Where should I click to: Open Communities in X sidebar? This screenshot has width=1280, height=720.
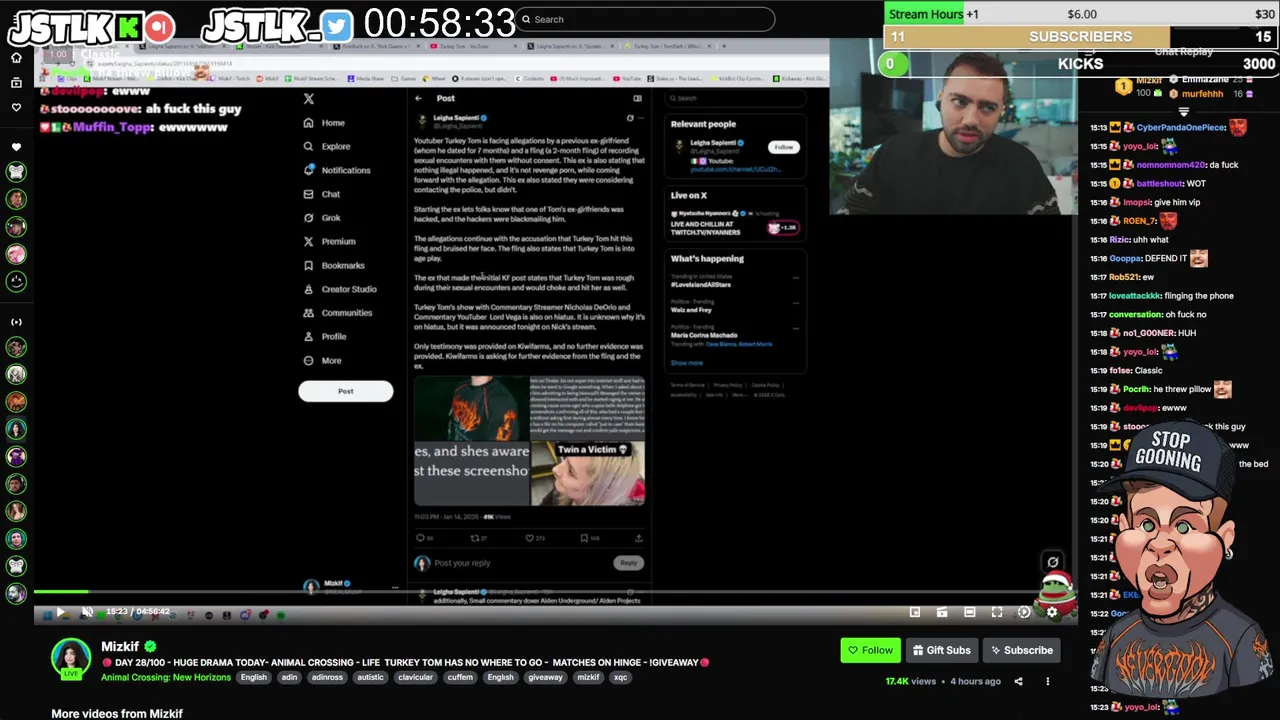[338, 313]
